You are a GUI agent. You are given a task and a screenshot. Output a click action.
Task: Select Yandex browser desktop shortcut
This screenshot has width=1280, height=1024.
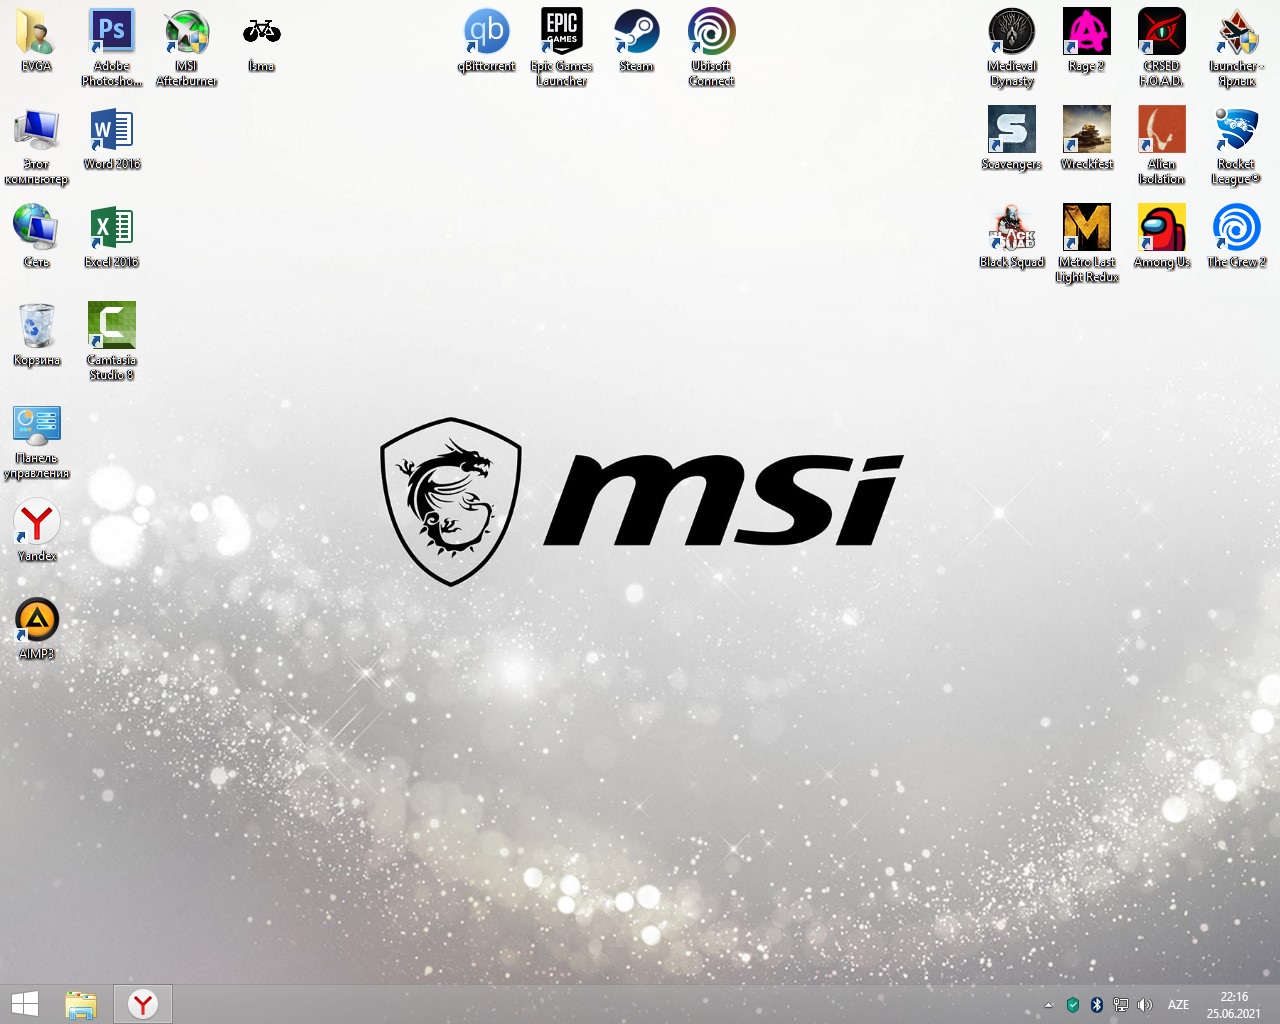point(36,532)
